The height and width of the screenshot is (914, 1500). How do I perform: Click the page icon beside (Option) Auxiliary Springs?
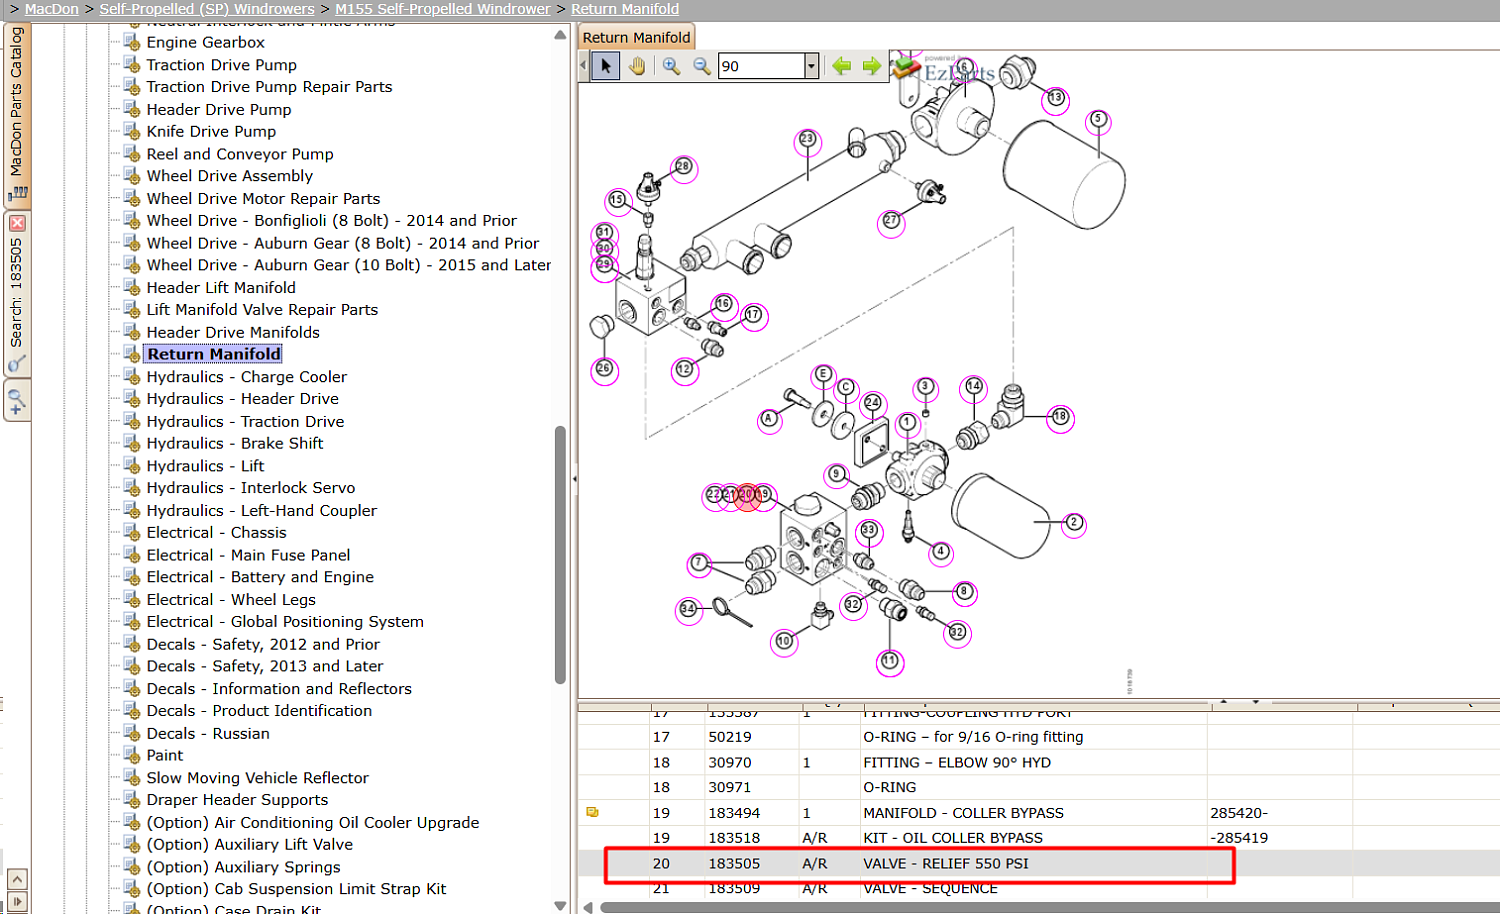[131, 866]
